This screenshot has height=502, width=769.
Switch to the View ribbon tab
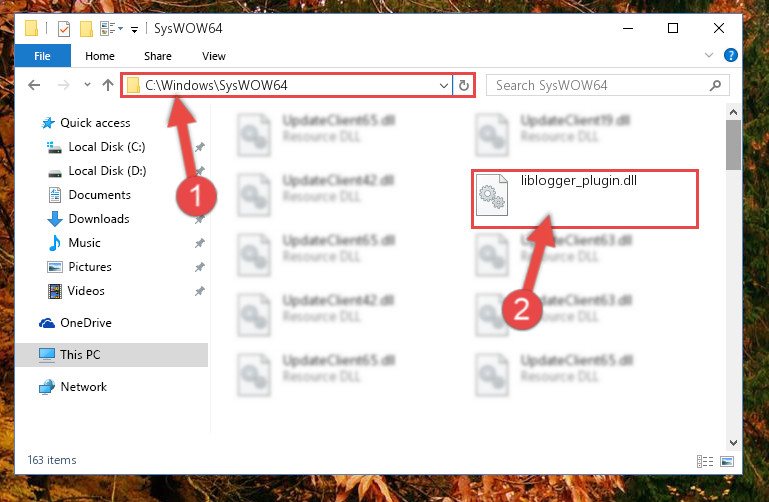tap(214, 56)
